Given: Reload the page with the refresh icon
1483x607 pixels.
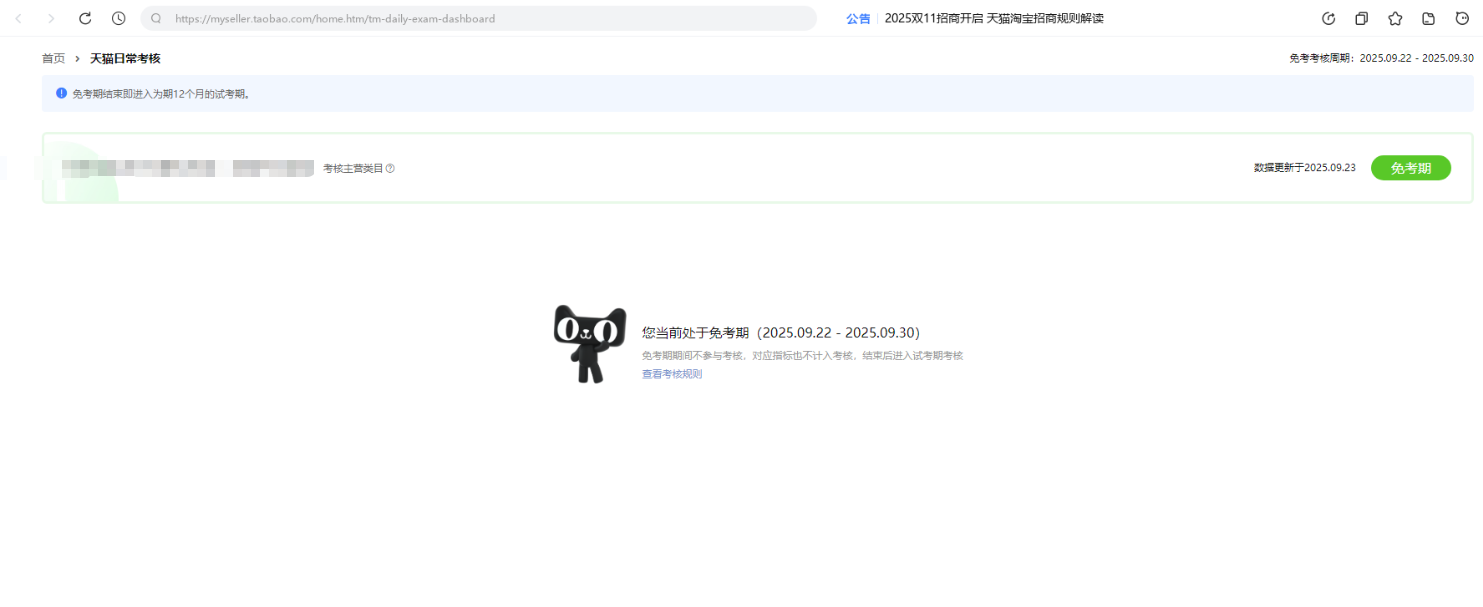Looking at the screenshot, I should click(x=85, y=18).
